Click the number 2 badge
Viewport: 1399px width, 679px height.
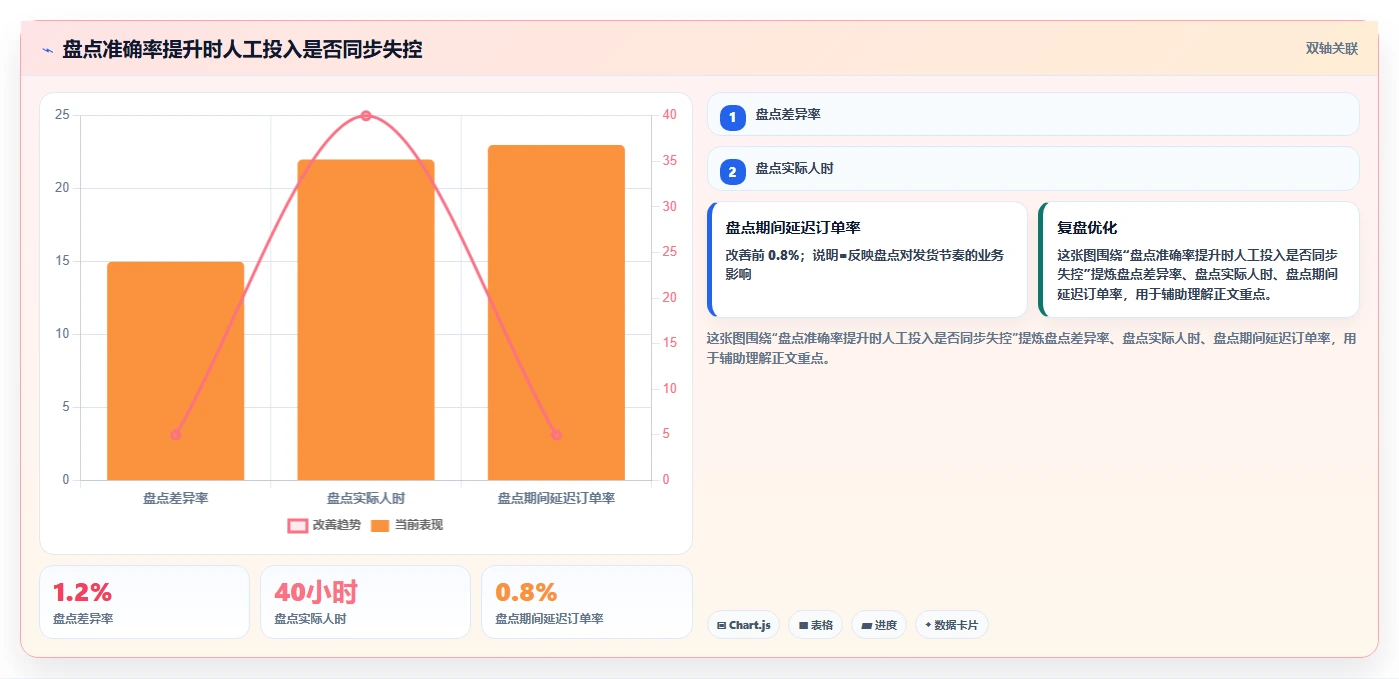pyautogui.click(x=732, y=172)
